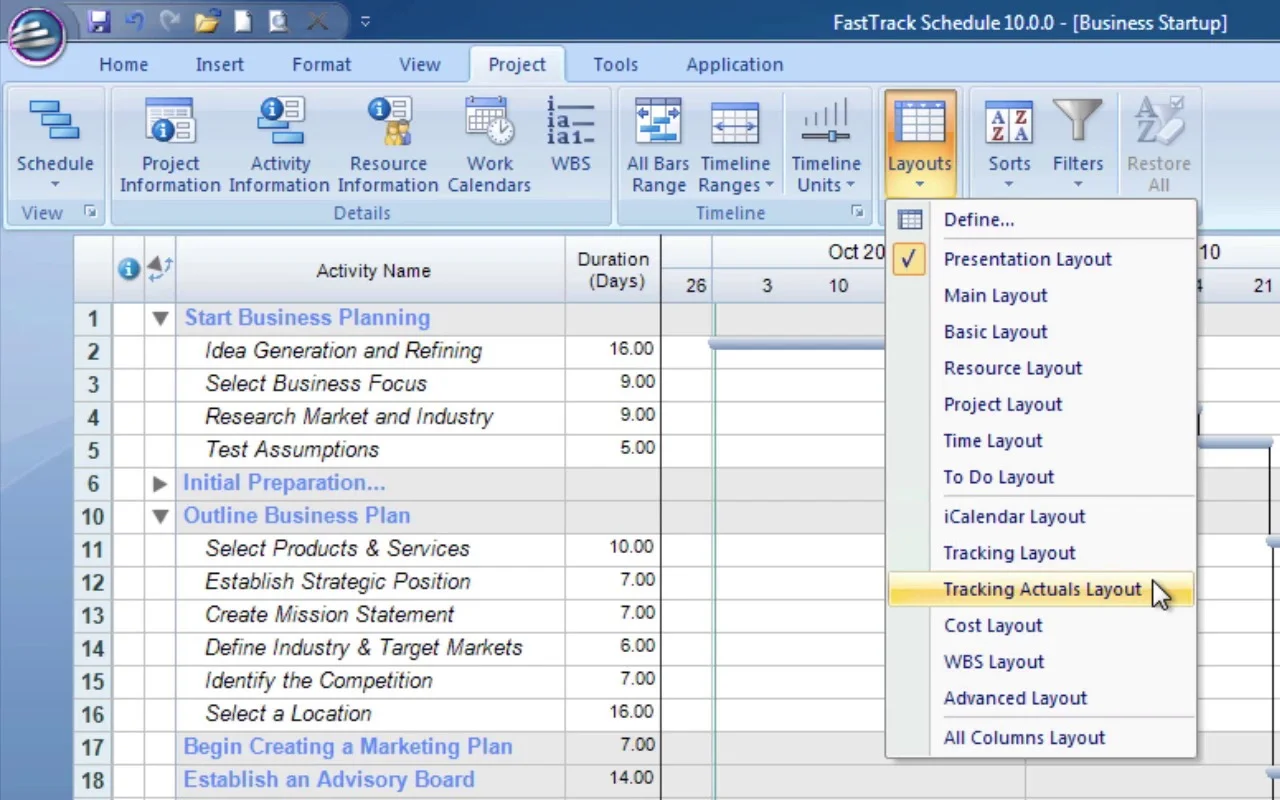The width and height of the screenshot is (1280, 800).
Task: Click the Begin Creating a Marketing Plan activity
Action: coord(347,747)
